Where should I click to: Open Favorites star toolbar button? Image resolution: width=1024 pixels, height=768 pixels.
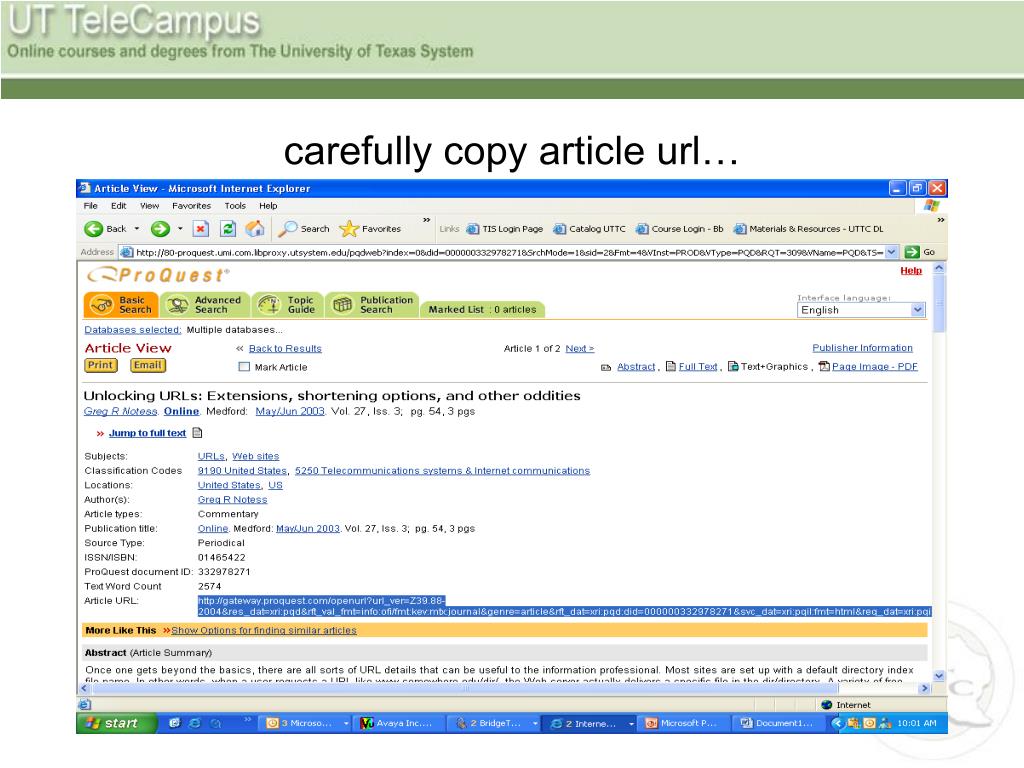(x=370, y=229)
